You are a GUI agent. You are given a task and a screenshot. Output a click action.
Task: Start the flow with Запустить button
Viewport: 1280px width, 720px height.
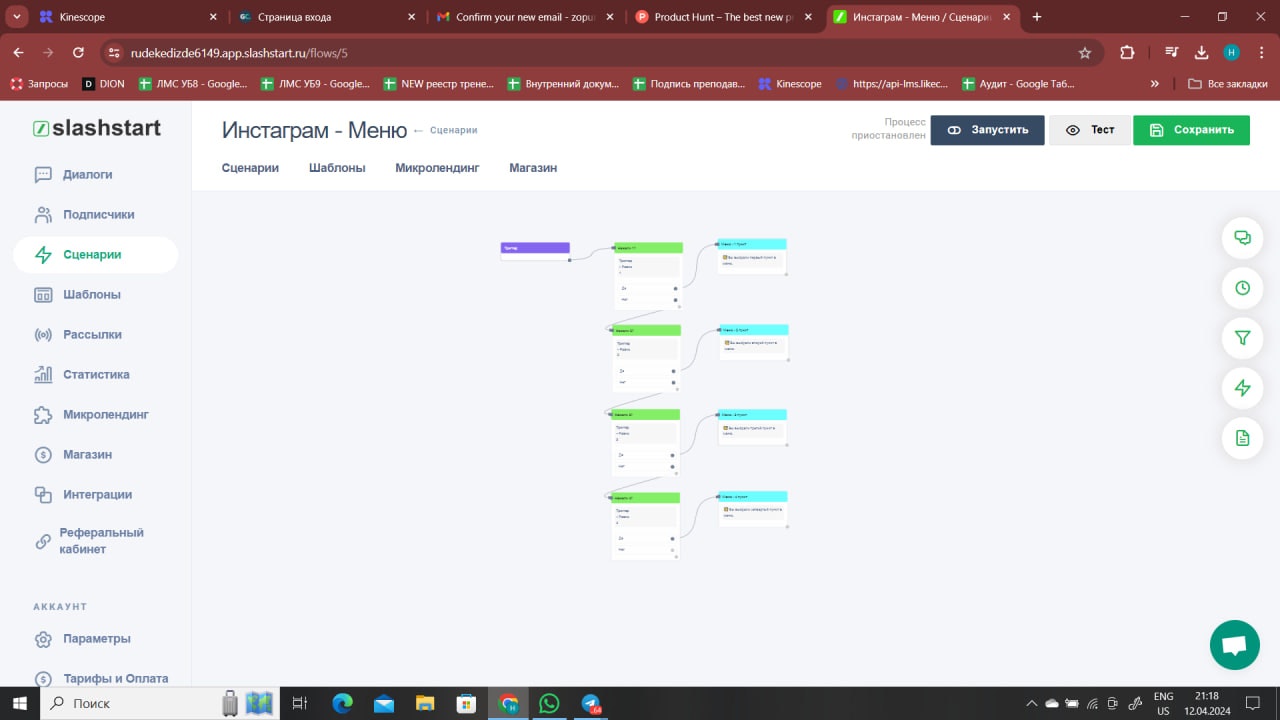tap(987, 130)
